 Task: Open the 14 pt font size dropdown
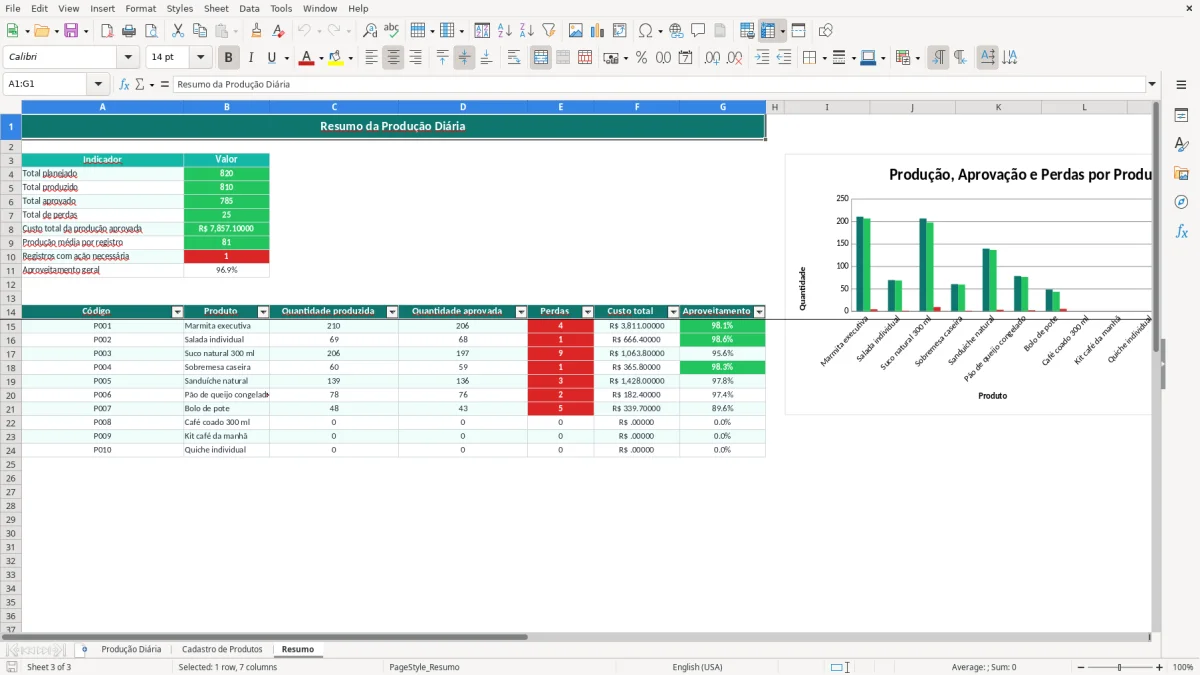[x=201, y=58]
